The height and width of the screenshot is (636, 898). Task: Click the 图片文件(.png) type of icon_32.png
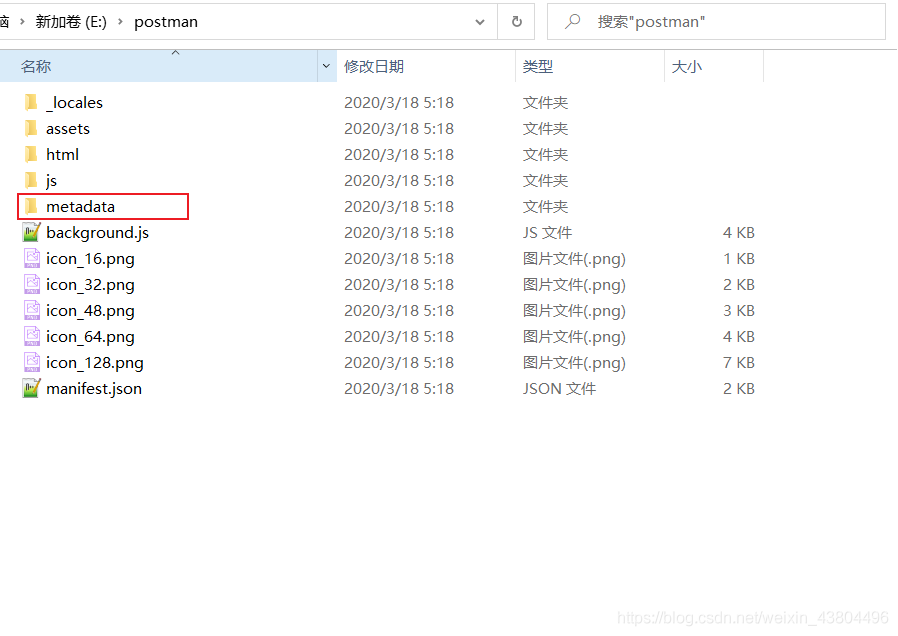[x=574, y=285]
